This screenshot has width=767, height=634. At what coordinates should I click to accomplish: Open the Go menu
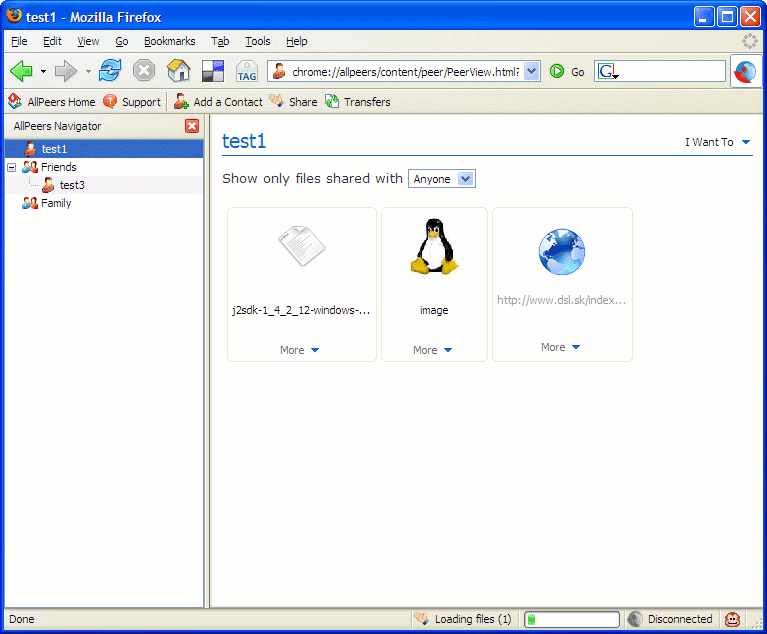coord(122,41)
